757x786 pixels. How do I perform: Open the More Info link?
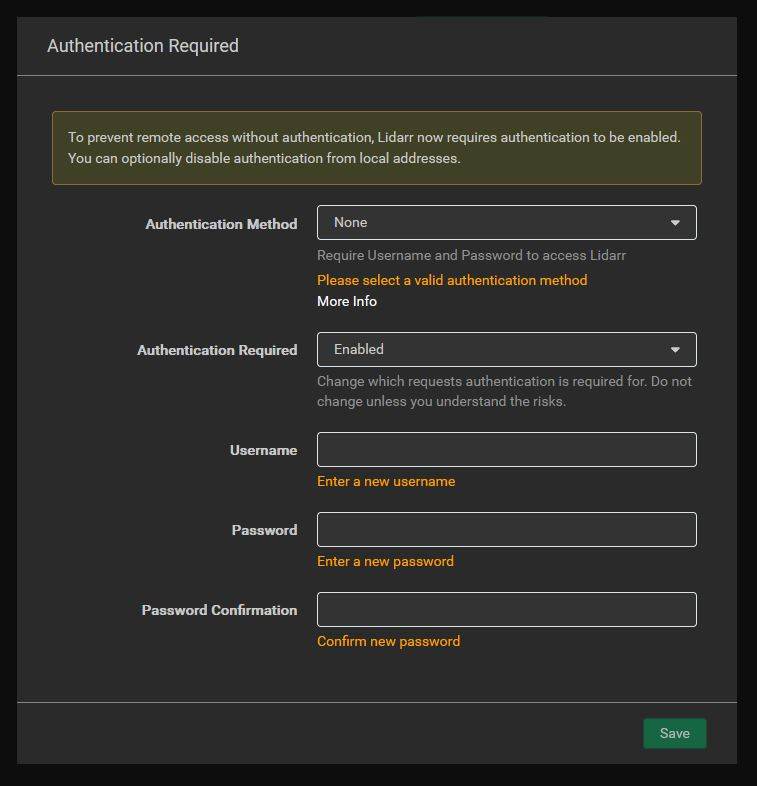tap(347, 301)
